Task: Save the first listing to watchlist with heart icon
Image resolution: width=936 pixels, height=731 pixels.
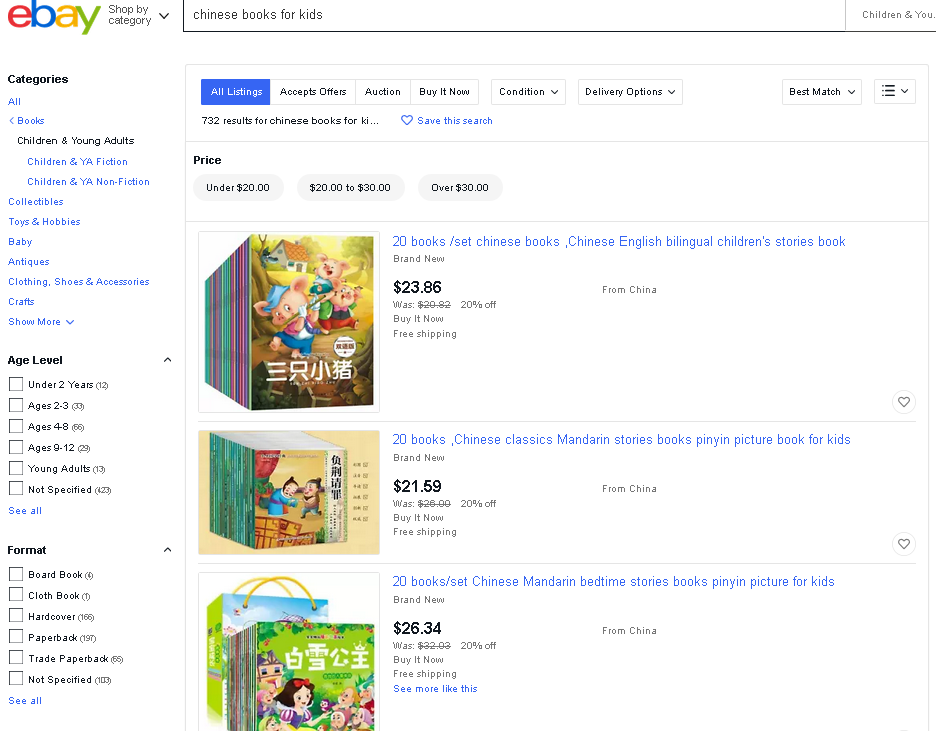Action: [904, 402]
